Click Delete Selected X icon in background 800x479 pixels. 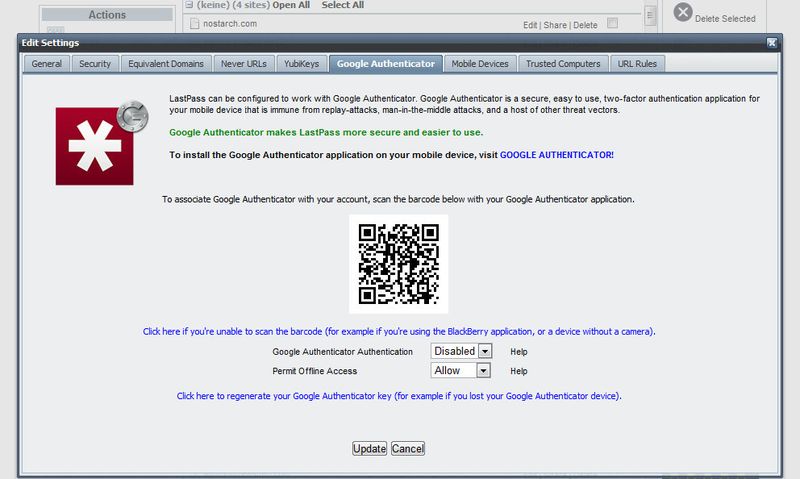click(683, 12)
